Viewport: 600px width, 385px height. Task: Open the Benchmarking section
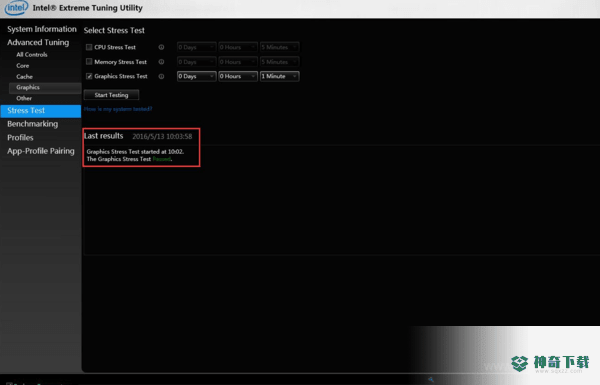click(x=33, y=124)
